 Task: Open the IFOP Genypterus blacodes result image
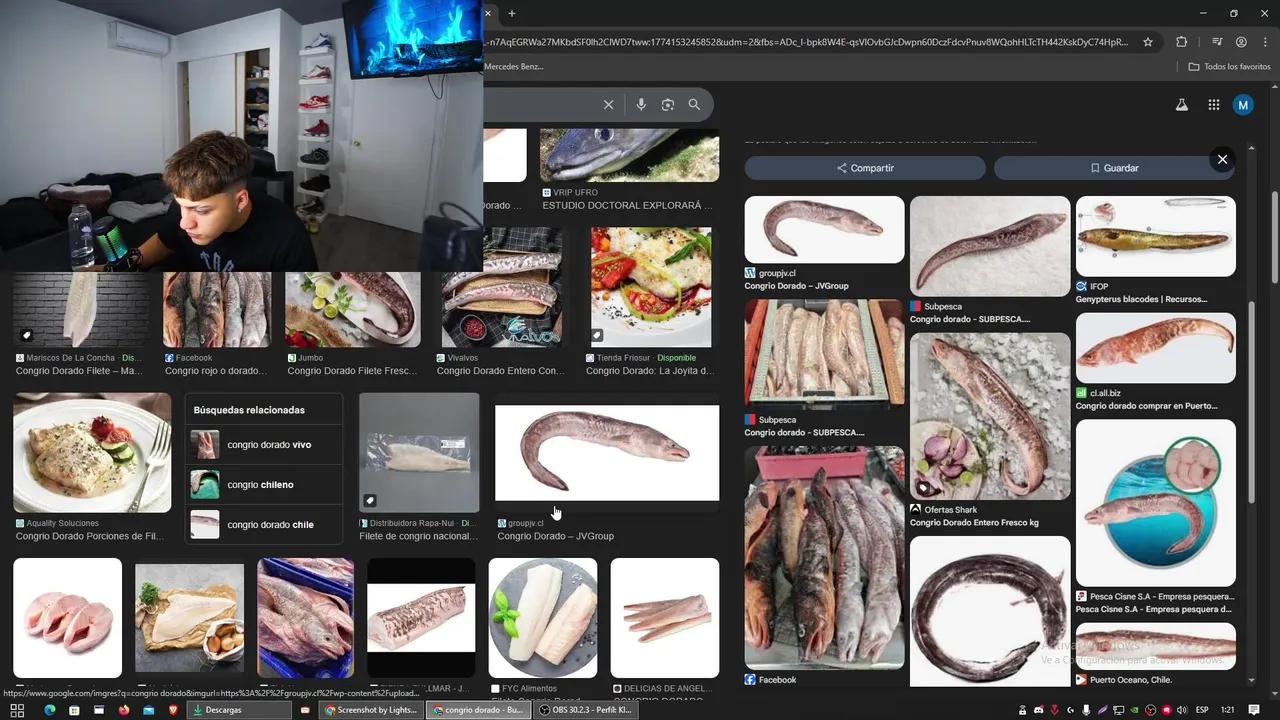click(x=1155, y=236)
